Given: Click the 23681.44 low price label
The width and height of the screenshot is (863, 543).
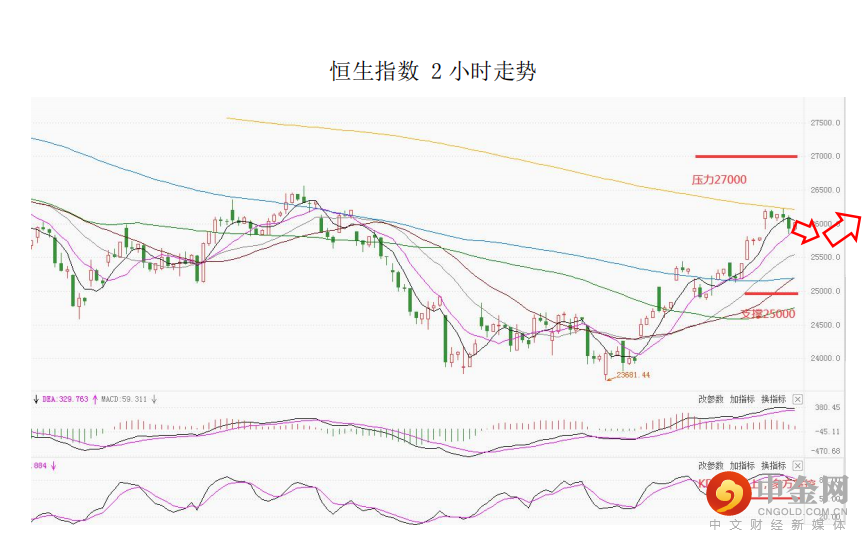Looking at the screenshot, I should tap(633, 375).
